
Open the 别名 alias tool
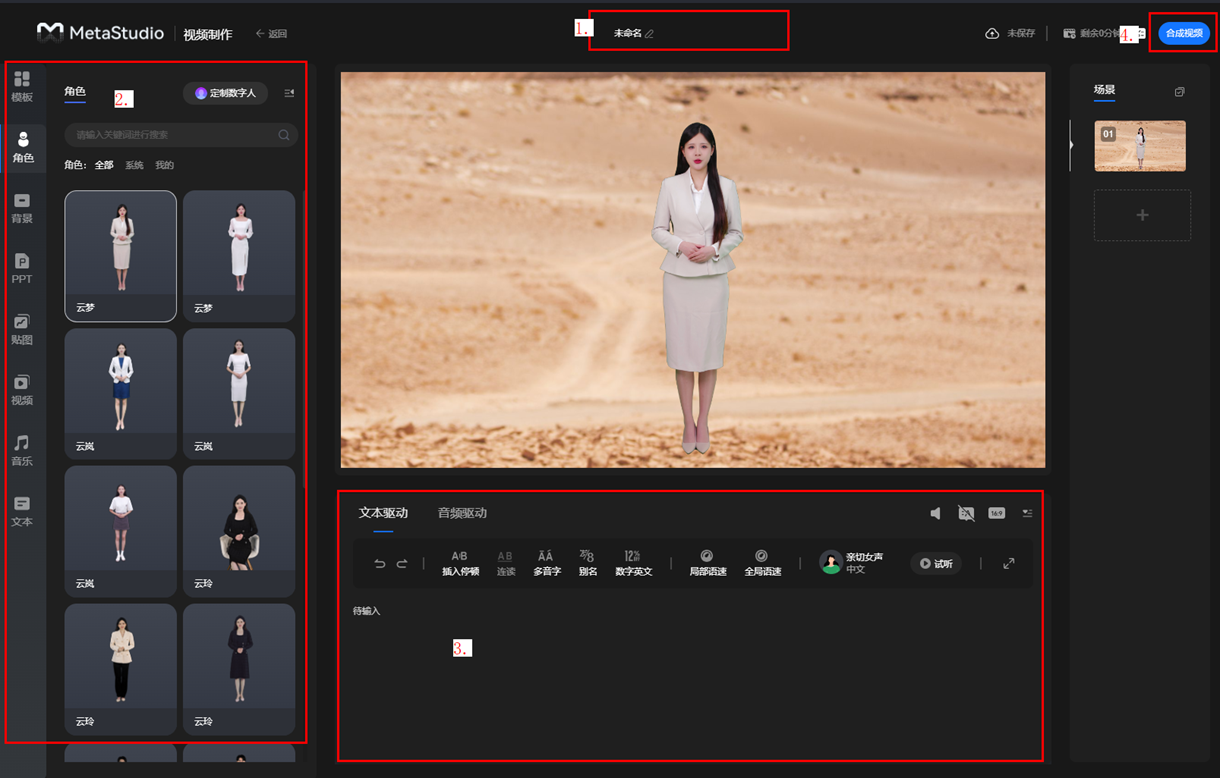[587, 563]
